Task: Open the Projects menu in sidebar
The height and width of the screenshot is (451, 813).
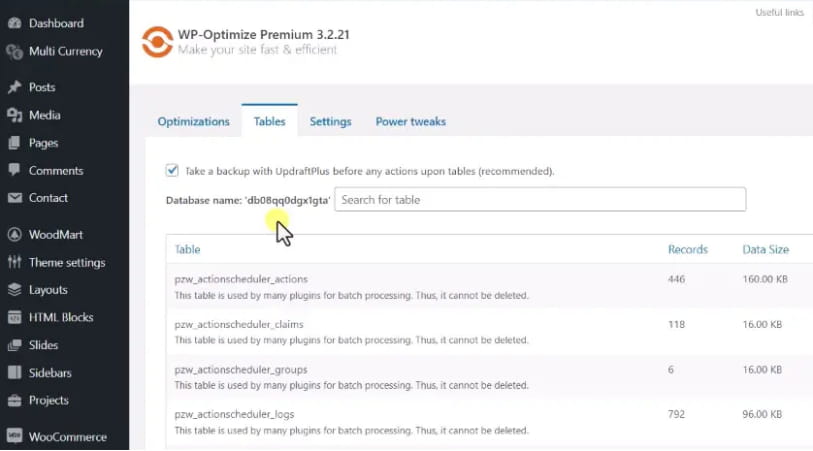Action: point(48,400)
